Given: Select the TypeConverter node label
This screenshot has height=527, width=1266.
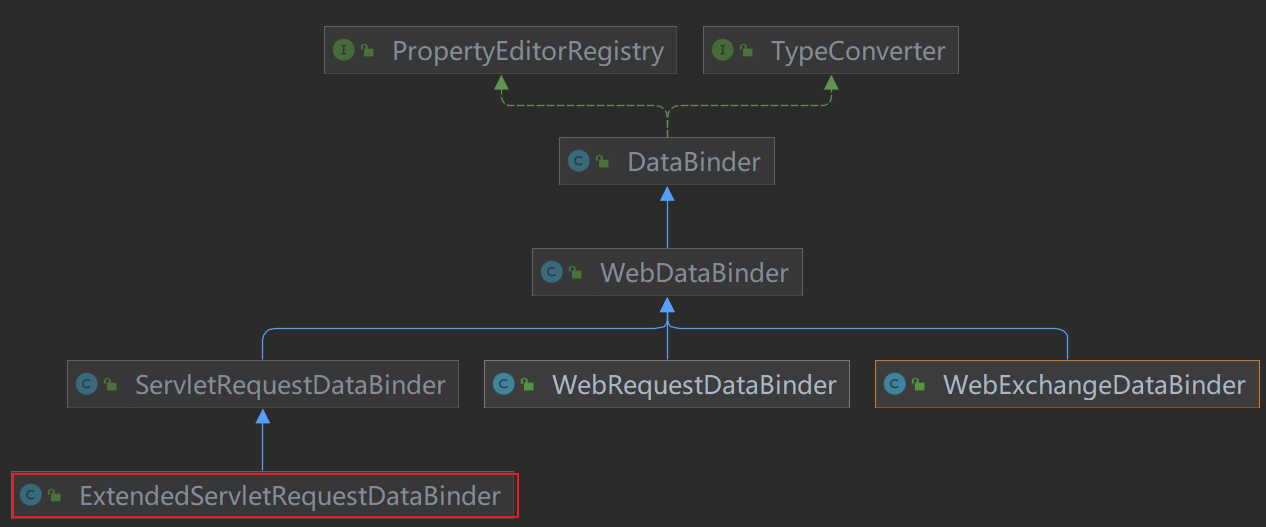Looking at the screenshot, I should [858, 51].
